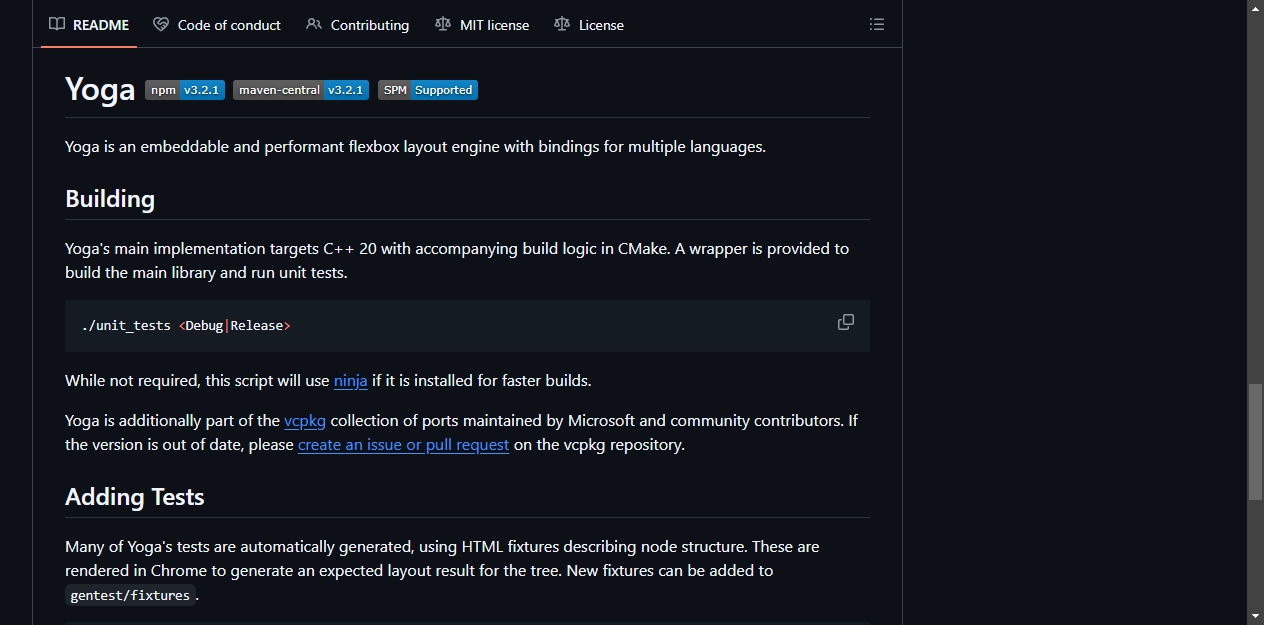The height and width of the screenshot is (625, 1264).
Task: Click the Yoga heading
Action: (x=100, y=89)
